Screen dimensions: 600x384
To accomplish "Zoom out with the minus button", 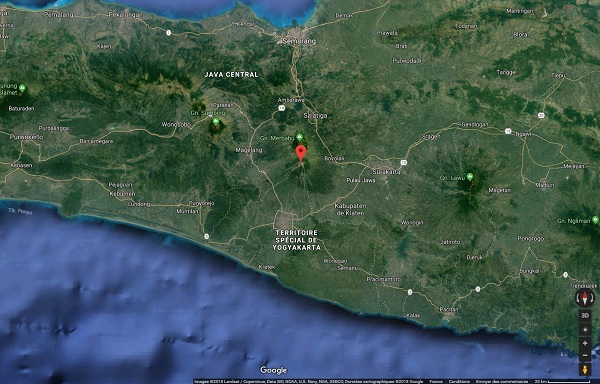I will point(585,356).
